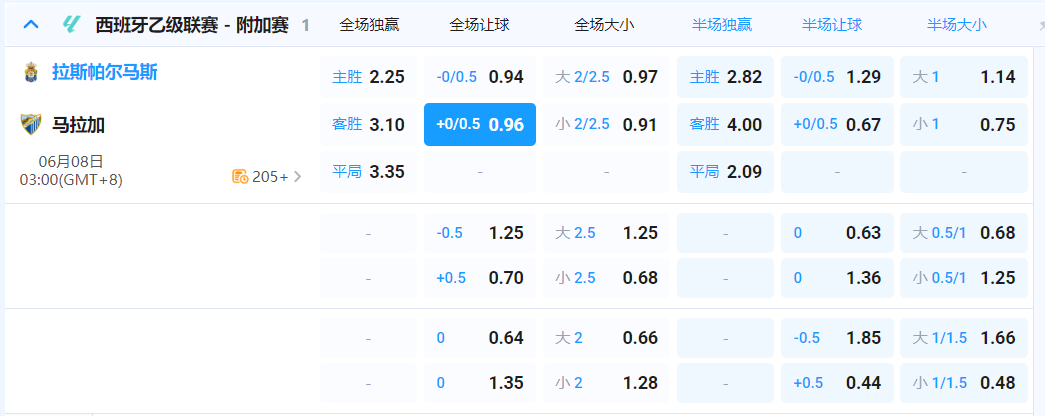The height and width of the screenshot is (416, 1045).
Task: Pick full-time 平局 odds 3.35
Action: pos(369,172)
